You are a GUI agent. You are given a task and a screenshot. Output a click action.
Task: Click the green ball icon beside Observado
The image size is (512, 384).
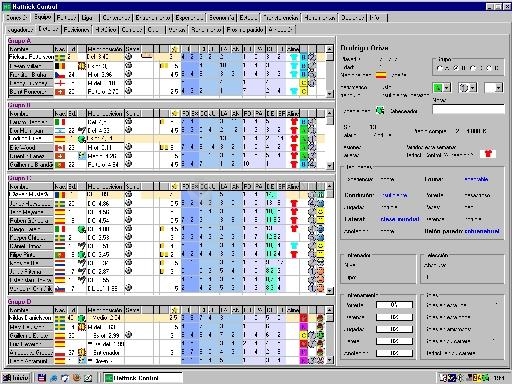tap(380, 110)
